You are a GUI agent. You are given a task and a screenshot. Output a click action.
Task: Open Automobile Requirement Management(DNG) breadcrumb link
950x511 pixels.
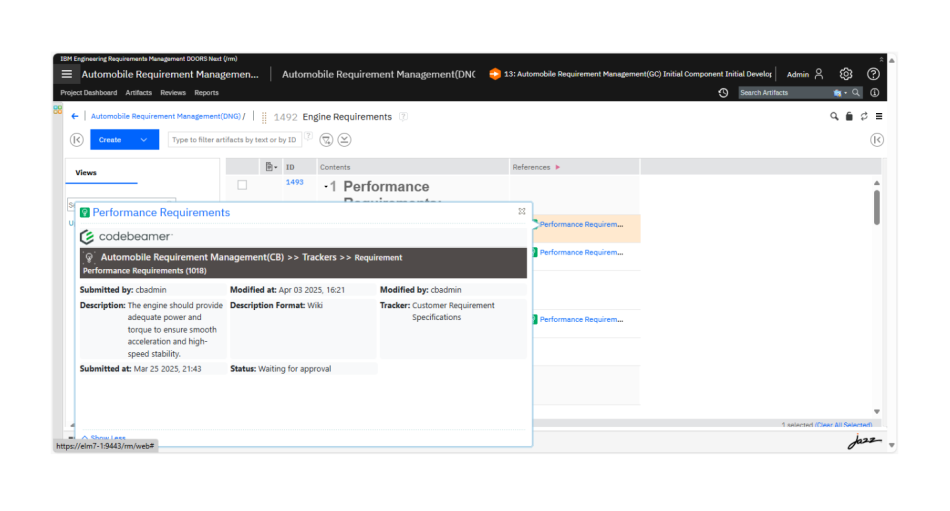[166, 116]
